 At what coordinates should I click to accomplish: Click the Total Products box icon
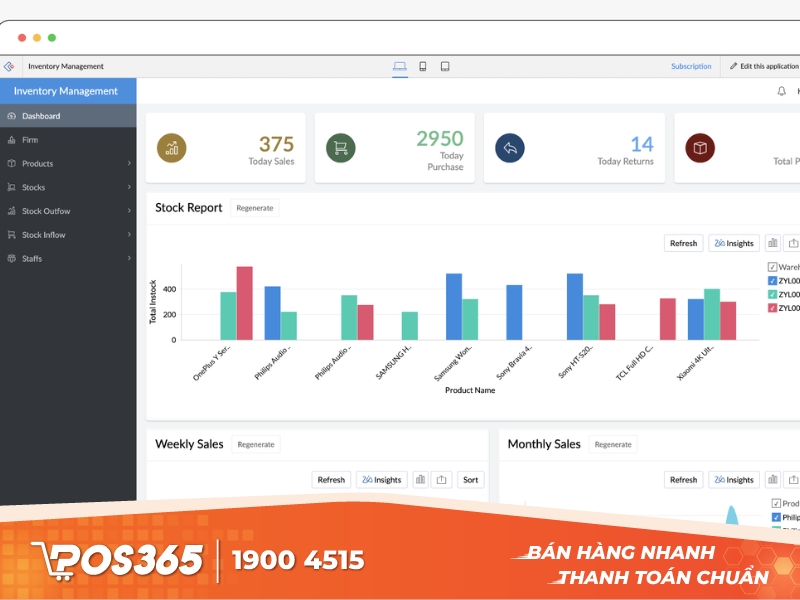(x=700, y=148)
